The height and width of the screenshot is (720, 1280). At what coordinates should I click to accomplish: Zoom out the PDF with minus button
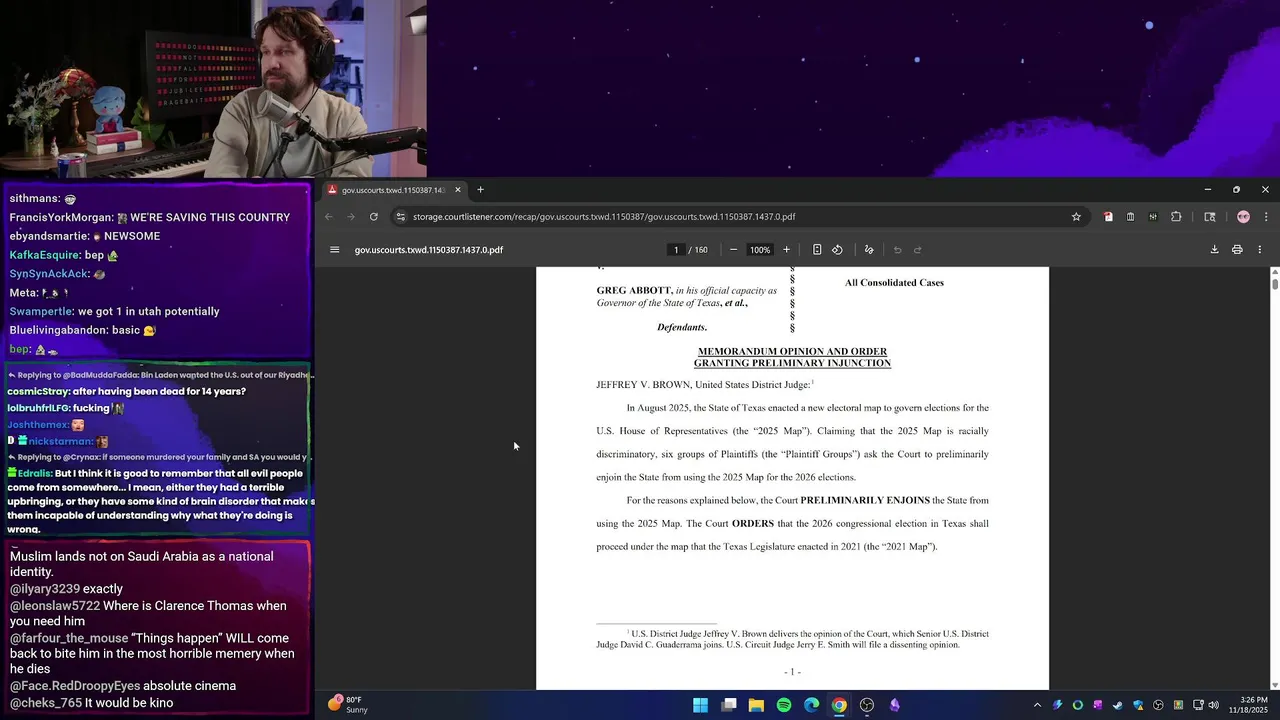tap(733, 250)
